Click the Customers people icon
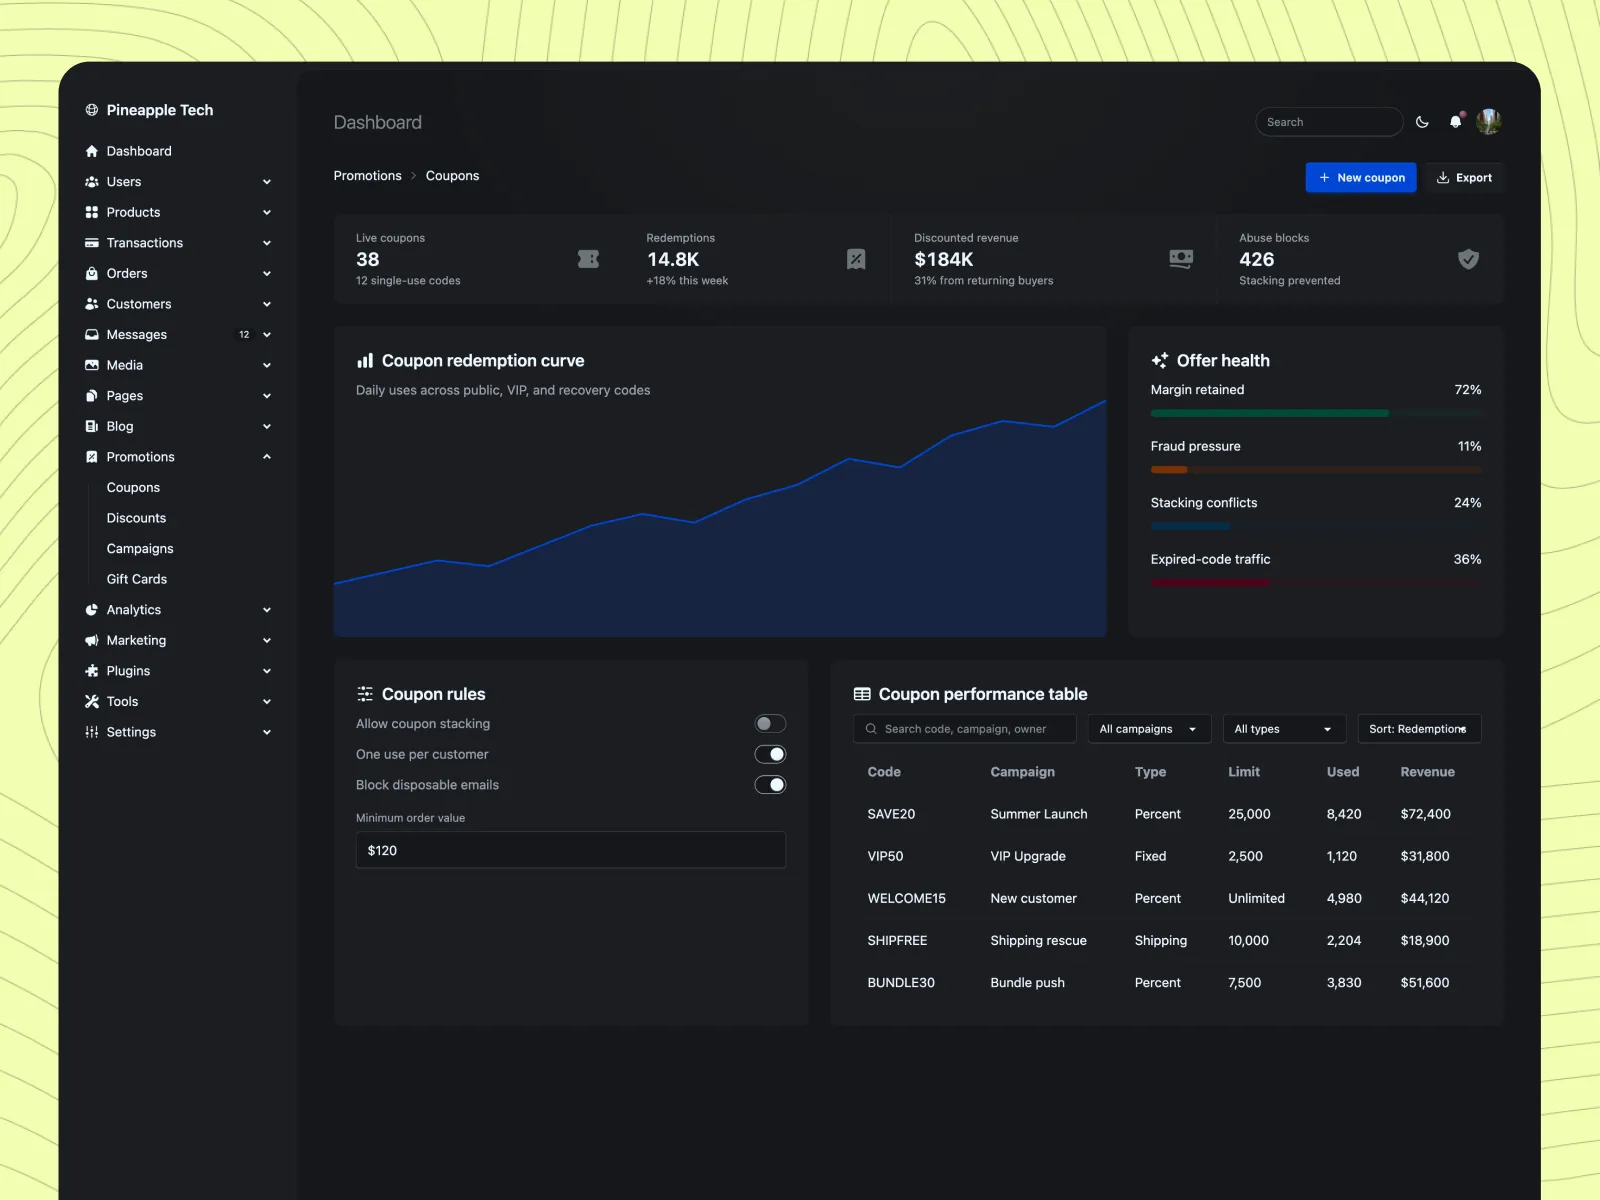 (92, 304)
